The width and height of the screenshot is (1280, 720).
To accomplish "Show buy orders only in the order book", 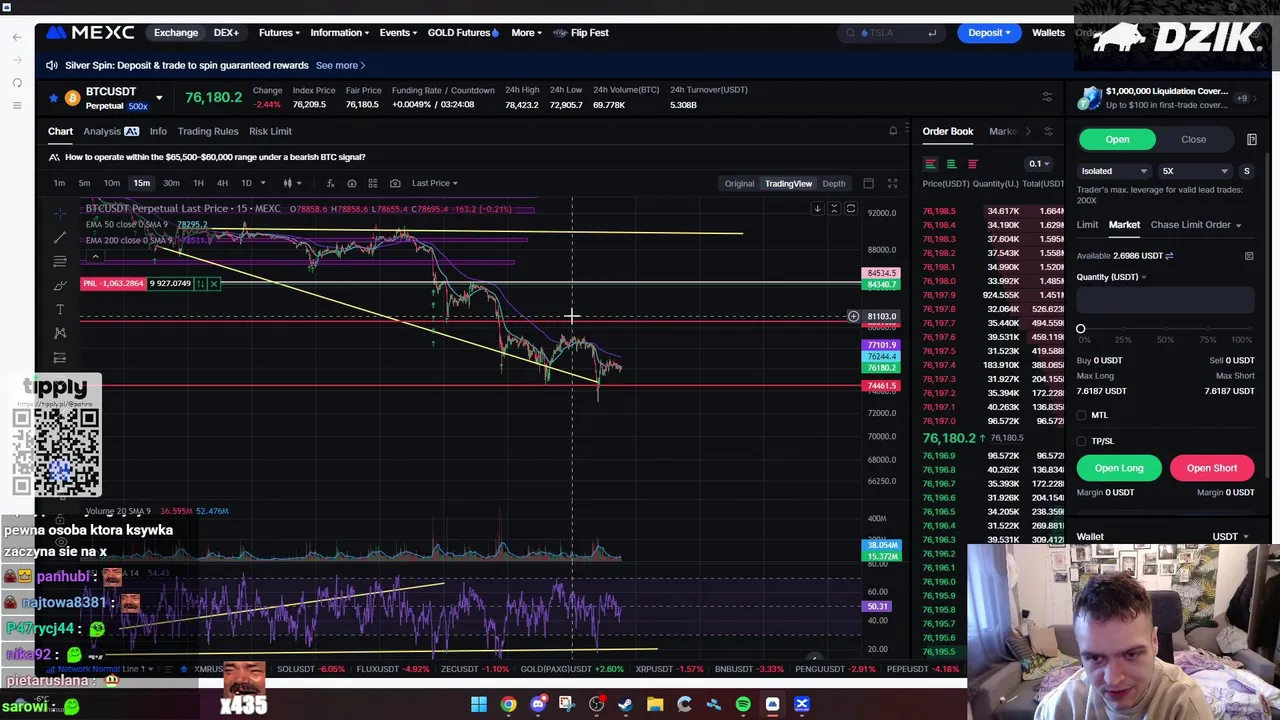I will 951,164.
